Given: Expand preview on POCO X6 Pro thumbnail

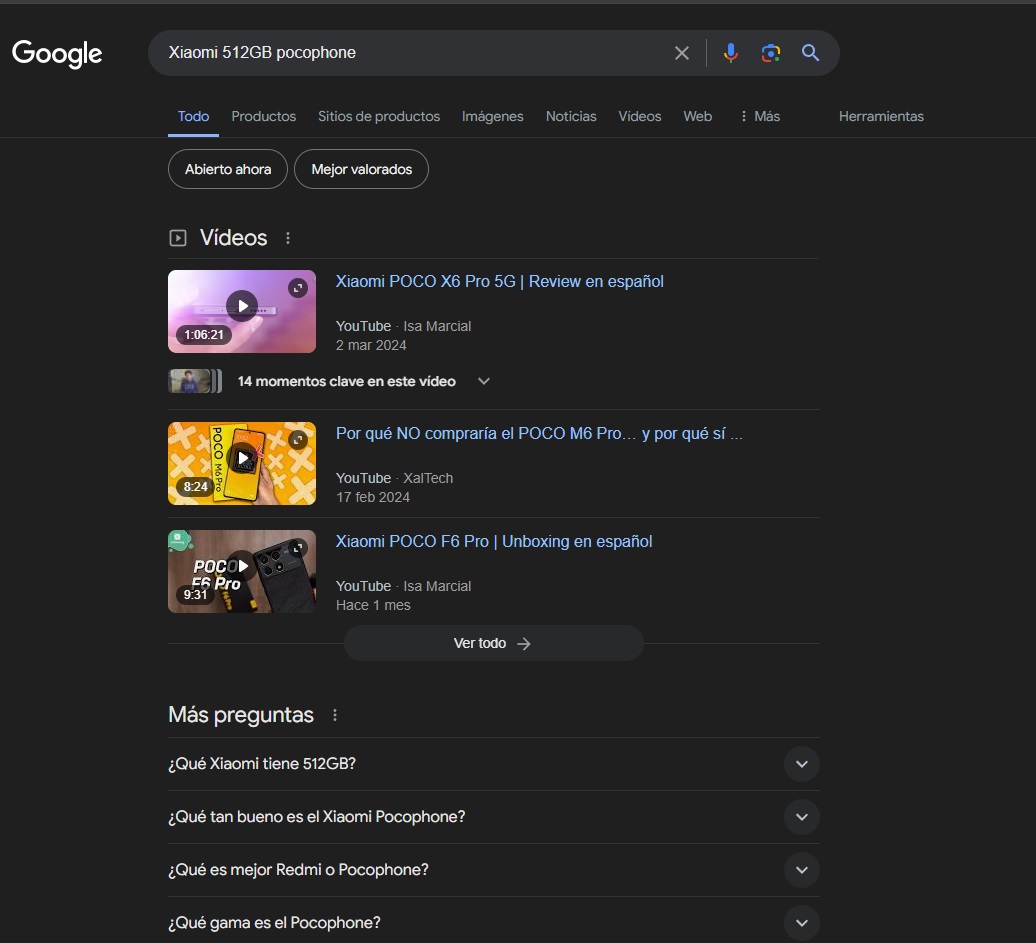Looking at the screenshot, I should pos(298,288).
